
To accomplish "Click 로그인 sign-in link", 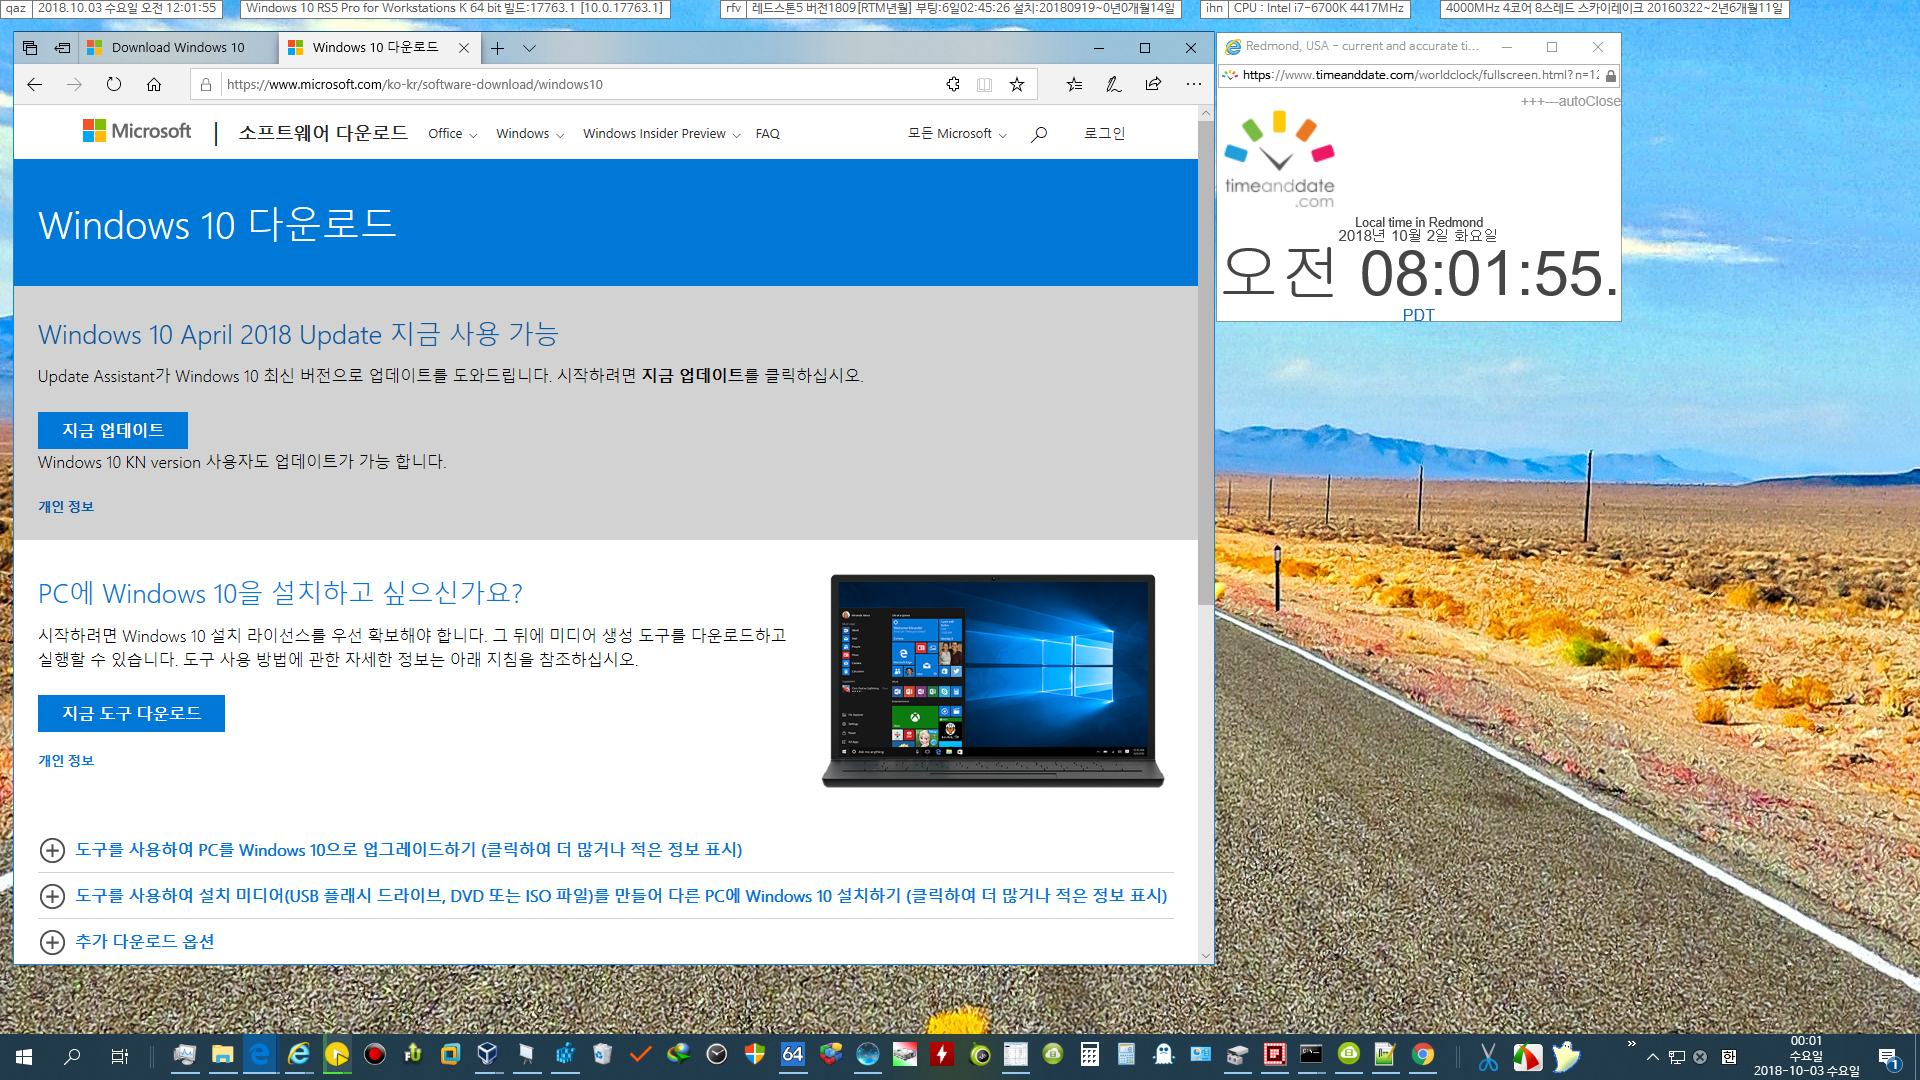I will 1104,134.
